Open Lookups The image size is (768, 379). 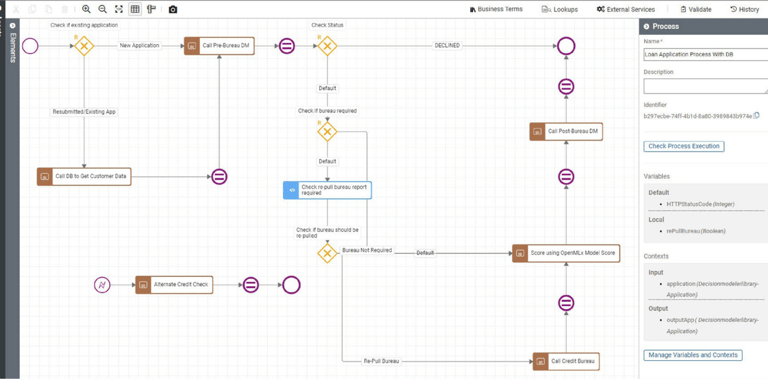click(560, 9)
